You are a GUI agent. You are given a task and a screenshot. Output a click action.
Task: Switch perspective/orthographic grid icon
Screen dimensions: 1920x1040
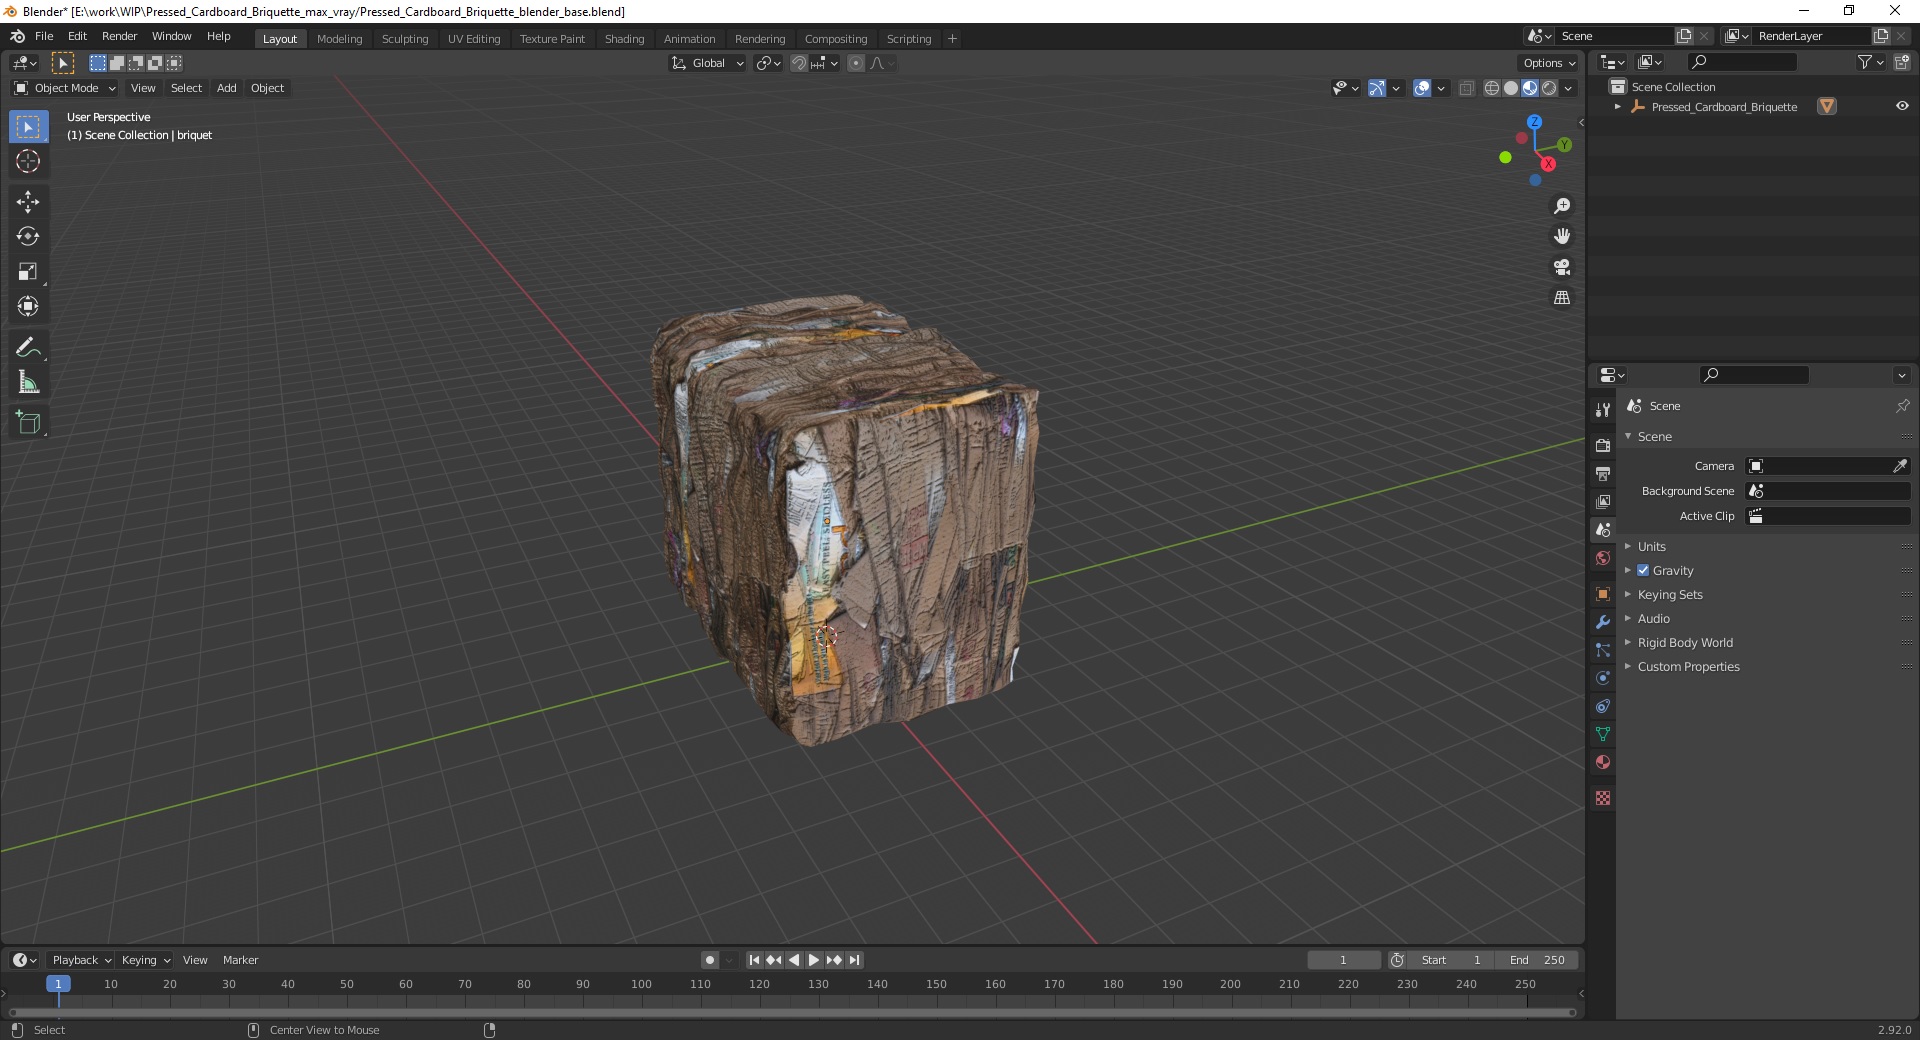click(1562, 298)
